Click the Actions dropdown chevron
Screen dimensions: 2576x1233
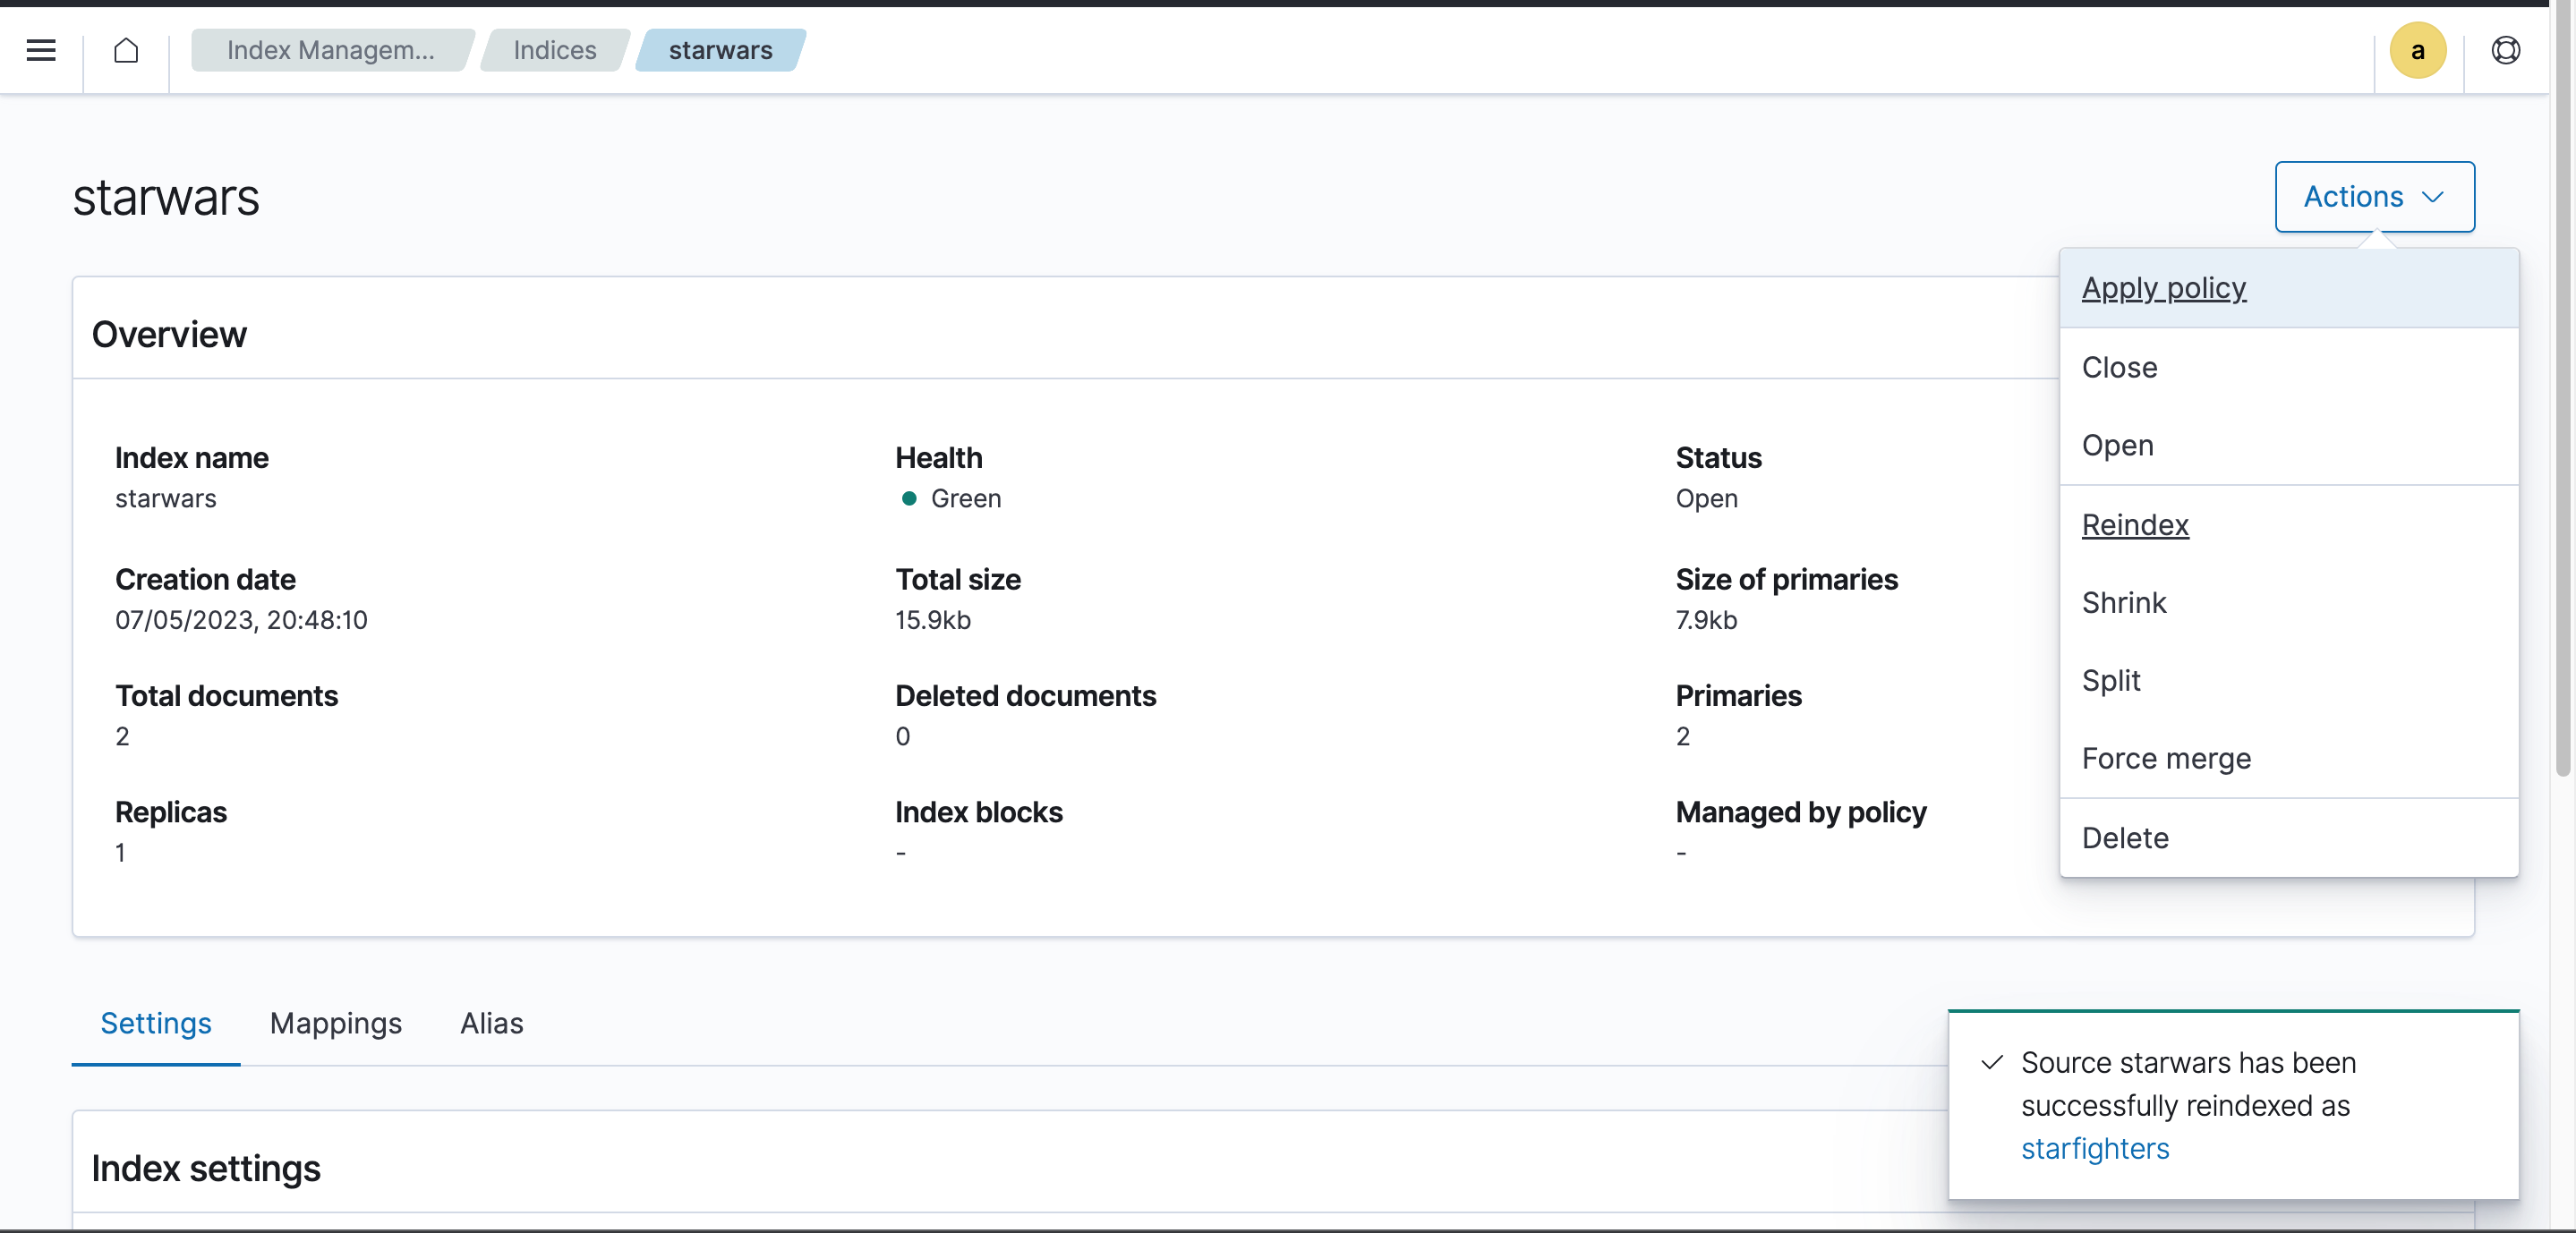pos(2433,197)
